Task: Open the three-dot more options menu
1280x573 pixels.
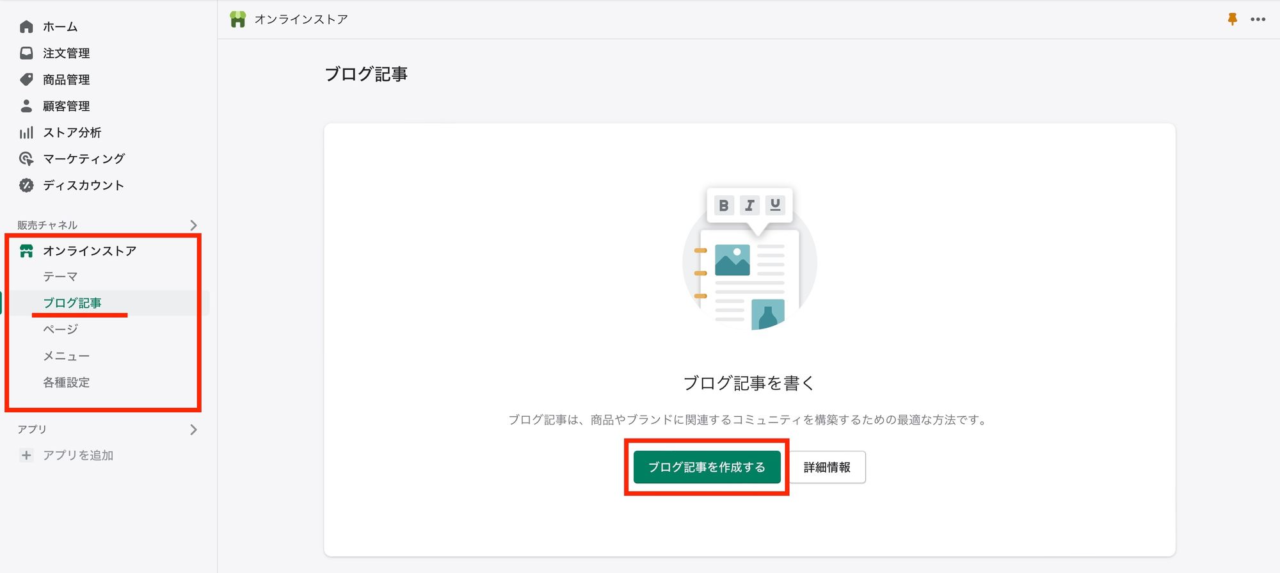Action: [x=1258, y=19]
